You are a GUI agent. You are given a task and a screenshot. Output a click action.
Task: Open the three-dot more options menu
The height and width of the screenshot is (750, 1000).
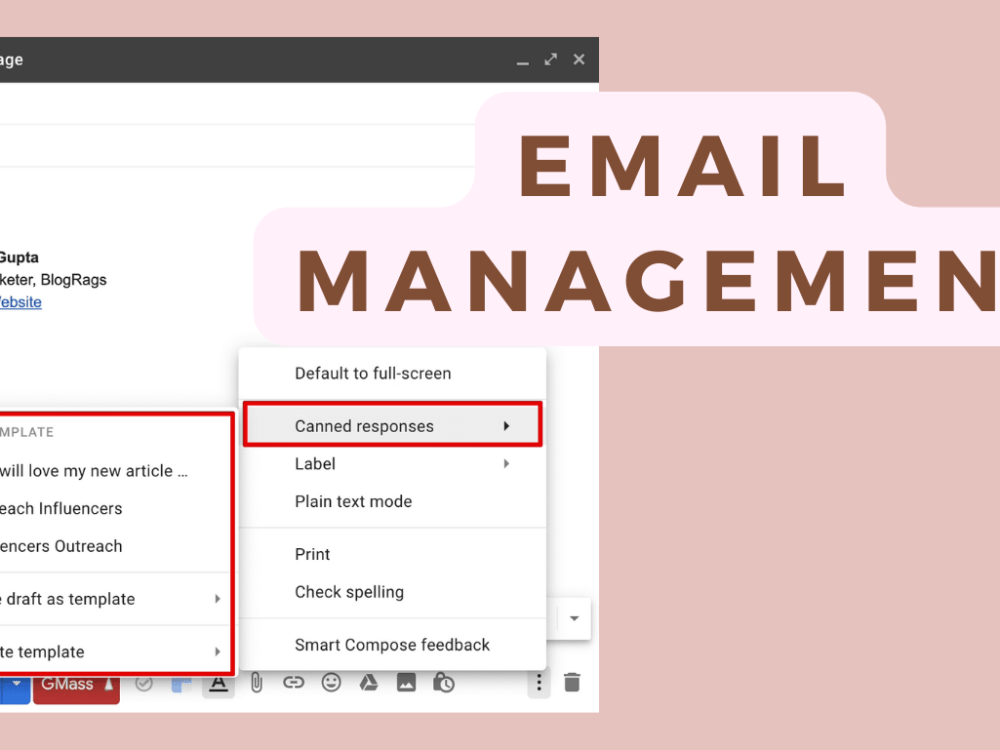pos(539,683)
